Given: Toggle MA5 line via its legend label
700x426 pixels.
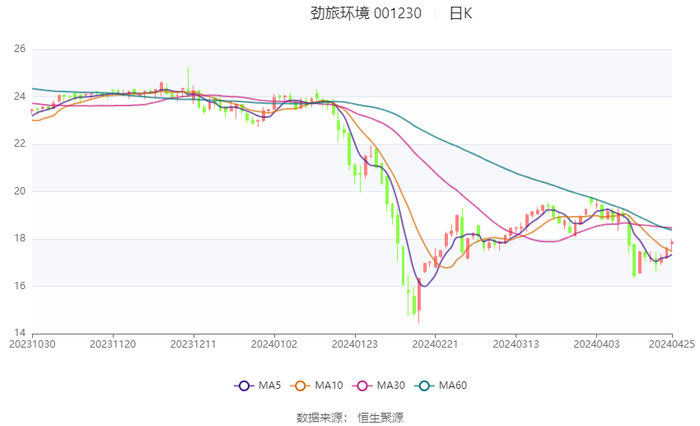Looking at the screenshot, I should pos(270,386).
